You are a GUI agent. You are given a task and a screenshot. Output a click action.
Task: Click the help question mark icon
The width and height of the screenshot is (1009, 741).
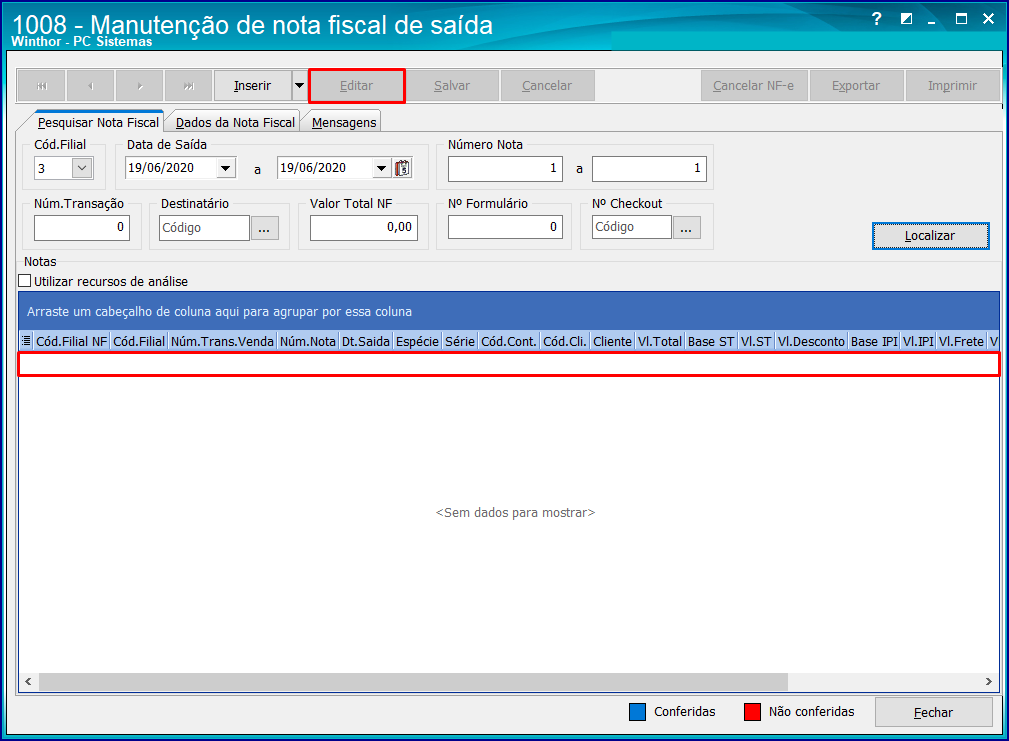coord(876,18)
